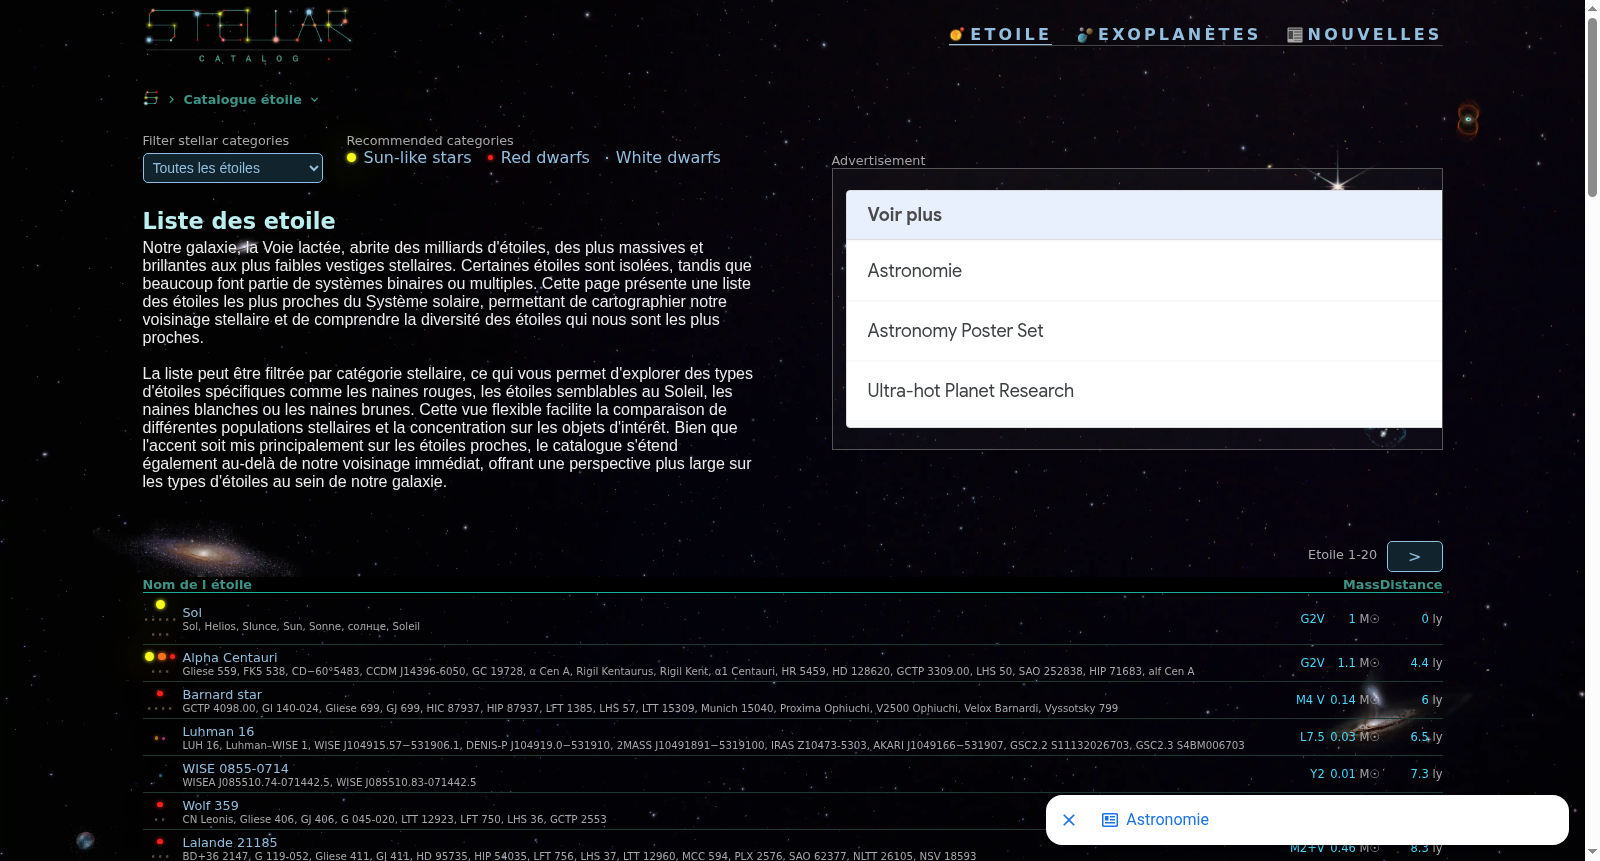This screenshot has height=861, width=1600.
Task: Click the page vertical scrollbar thumb
Action: click(x=1592, y=106)
